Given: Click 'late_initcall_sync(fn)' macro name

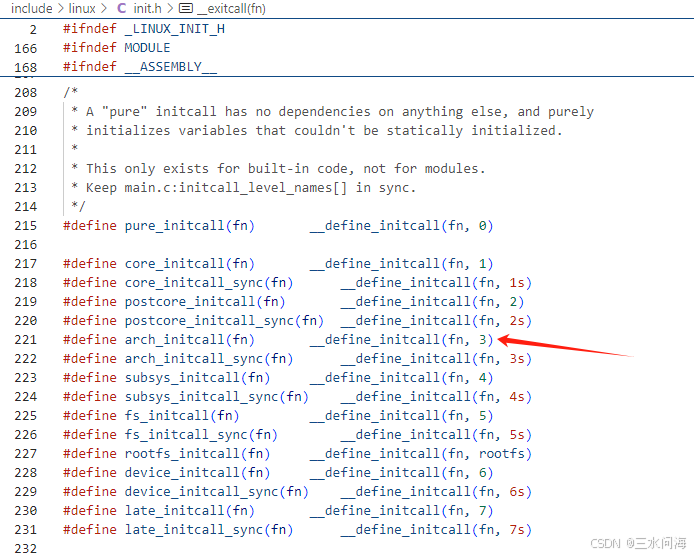Looking at the screenshot, I should [209, 530].
